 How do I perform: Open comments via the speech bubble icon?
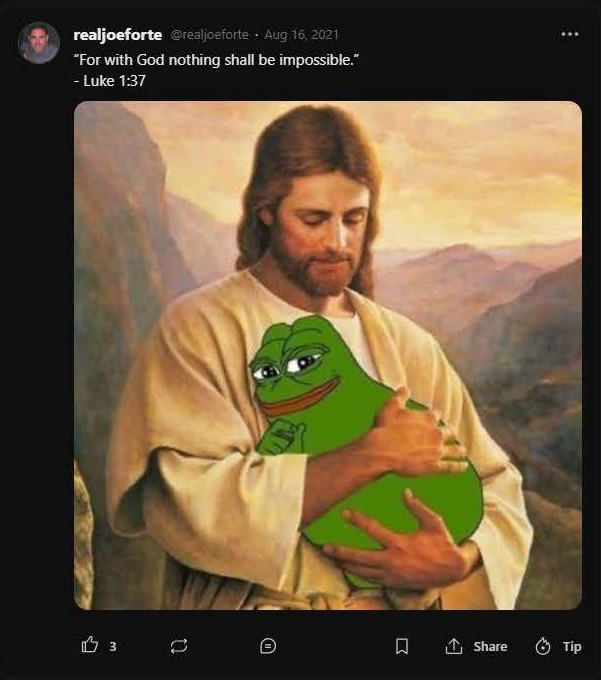tap(268, 646)
